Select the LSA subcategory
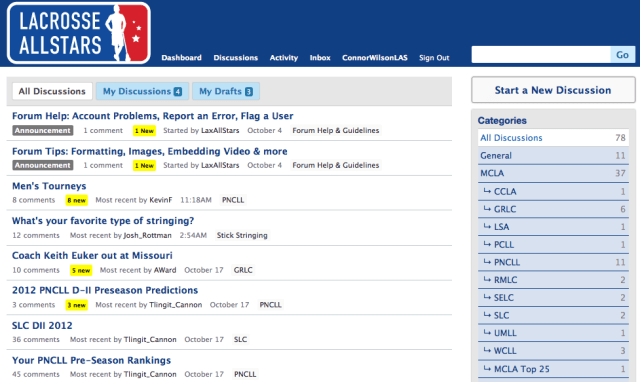640x382 pixels. (x=553, y=227)
